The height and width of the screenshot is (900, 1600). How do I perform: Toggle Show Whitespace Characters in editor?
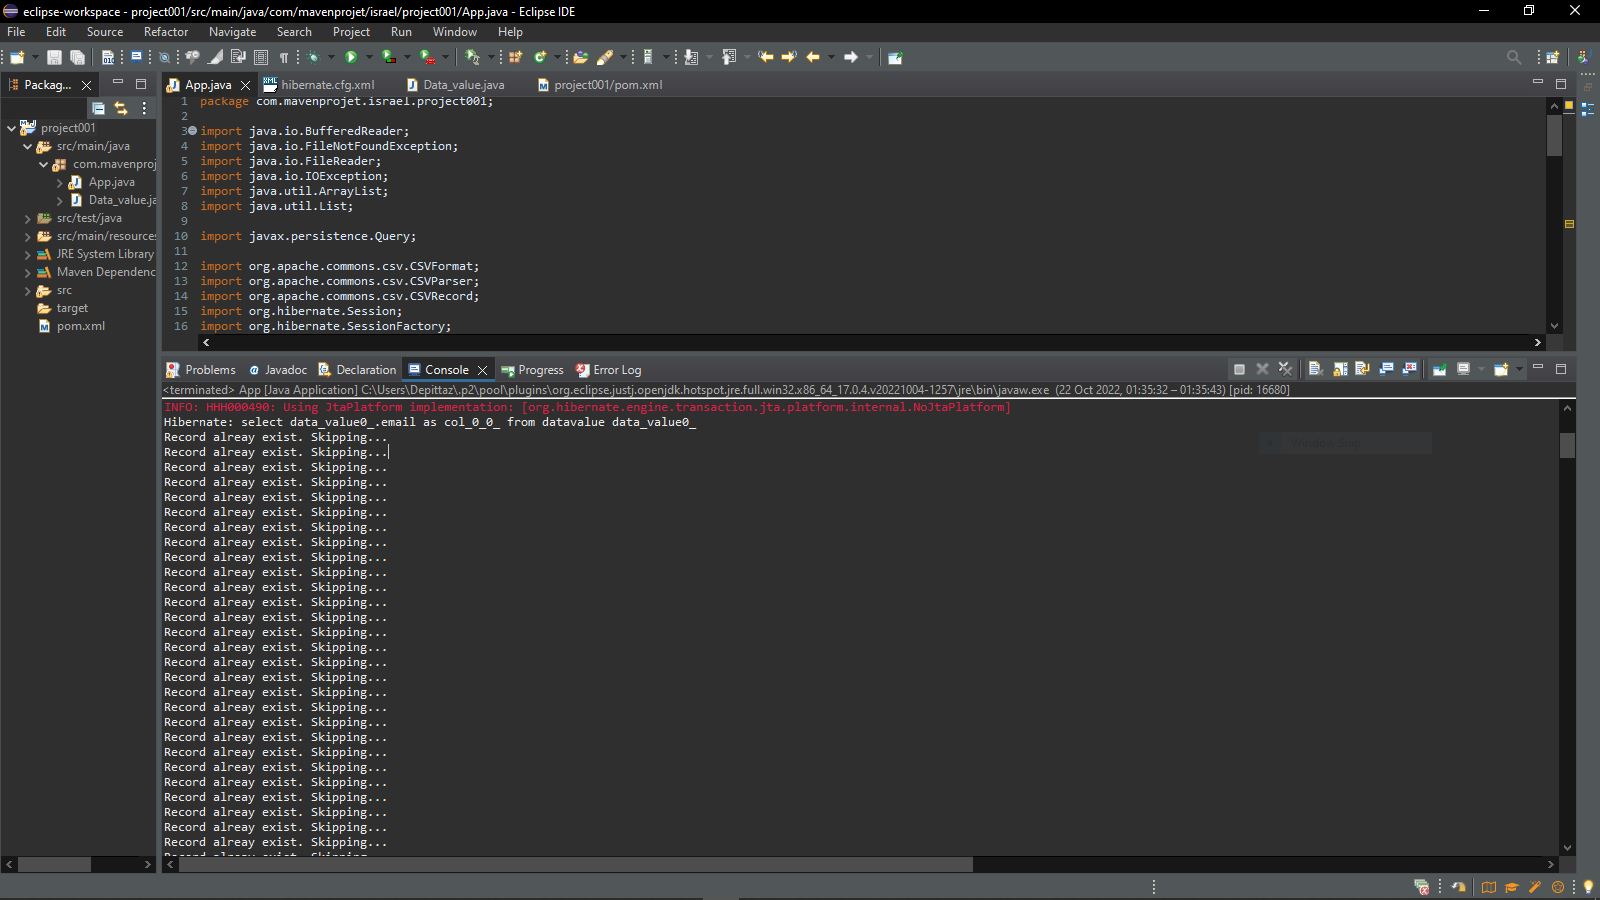[x=284, y=57]
